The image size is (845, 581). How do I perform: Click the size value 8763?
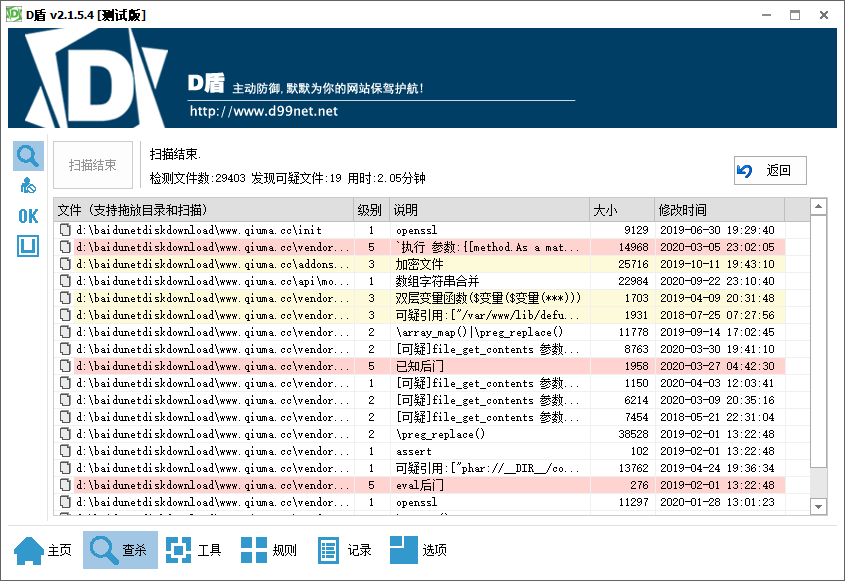(636, 349)
